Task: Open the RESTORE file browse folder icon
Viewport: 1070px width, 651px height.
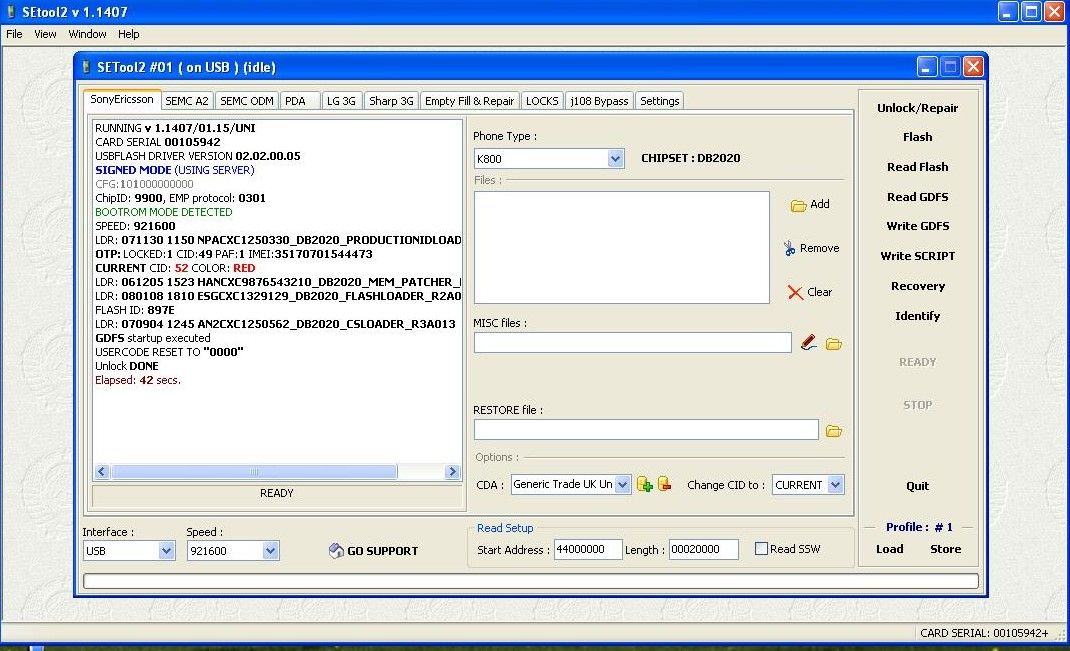Action: 833,431
